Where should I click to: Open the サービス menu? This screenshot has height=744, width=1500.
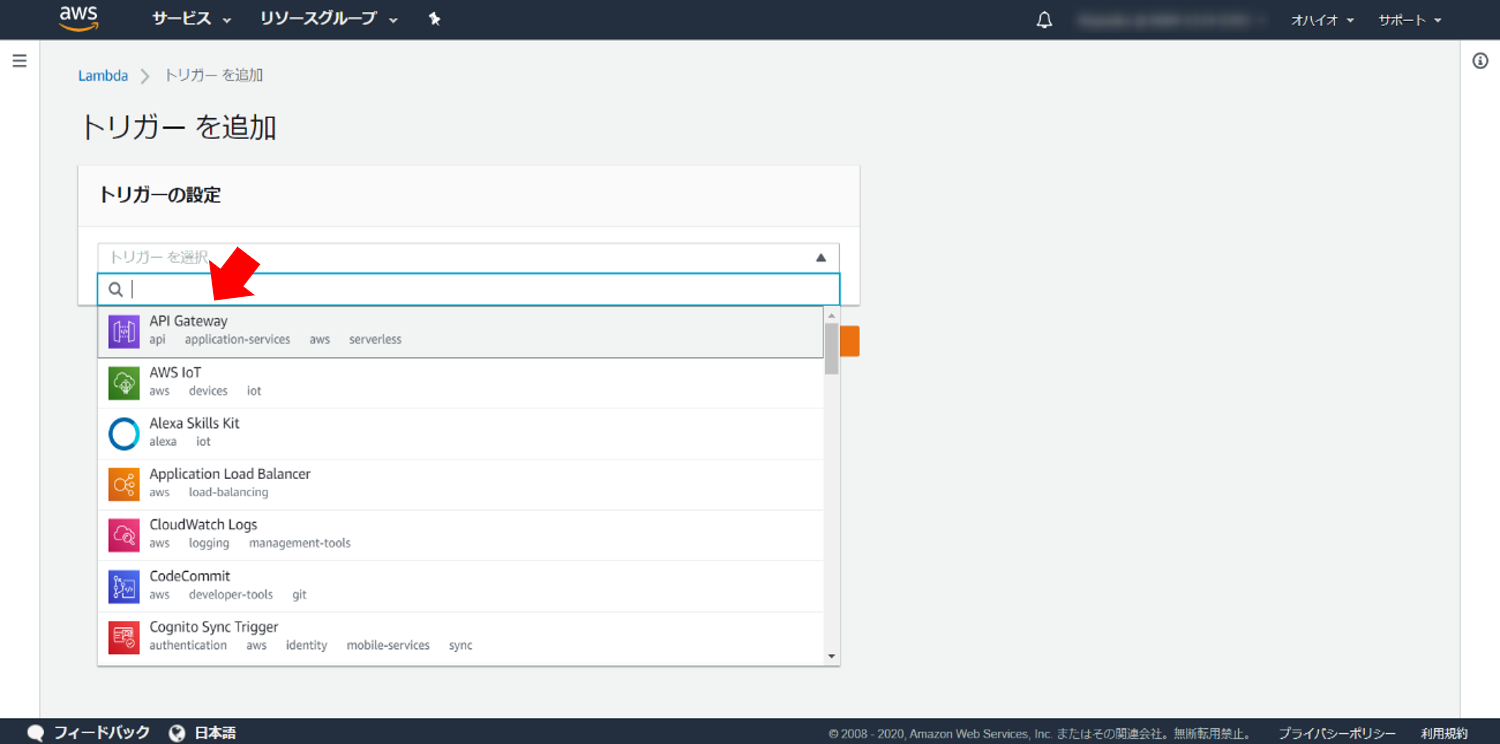coord(191,19)
